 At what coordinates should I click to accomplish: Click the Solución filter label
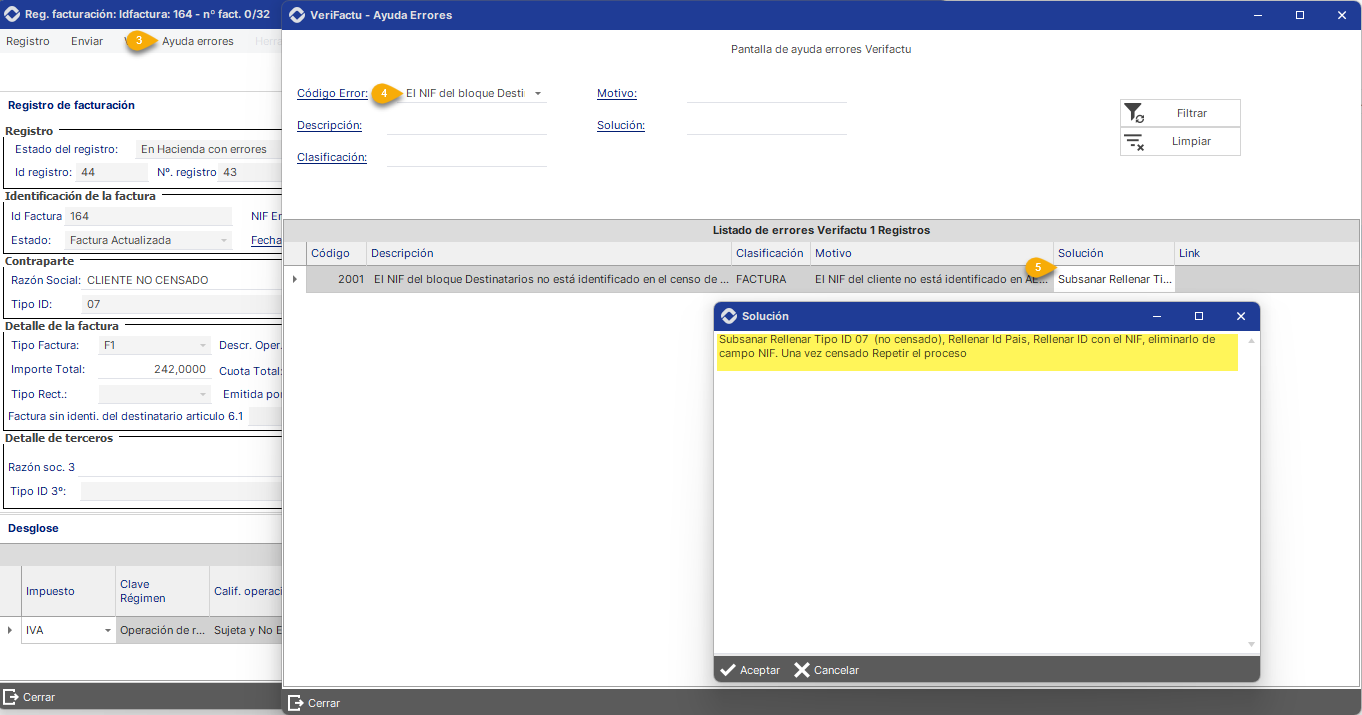621,126
